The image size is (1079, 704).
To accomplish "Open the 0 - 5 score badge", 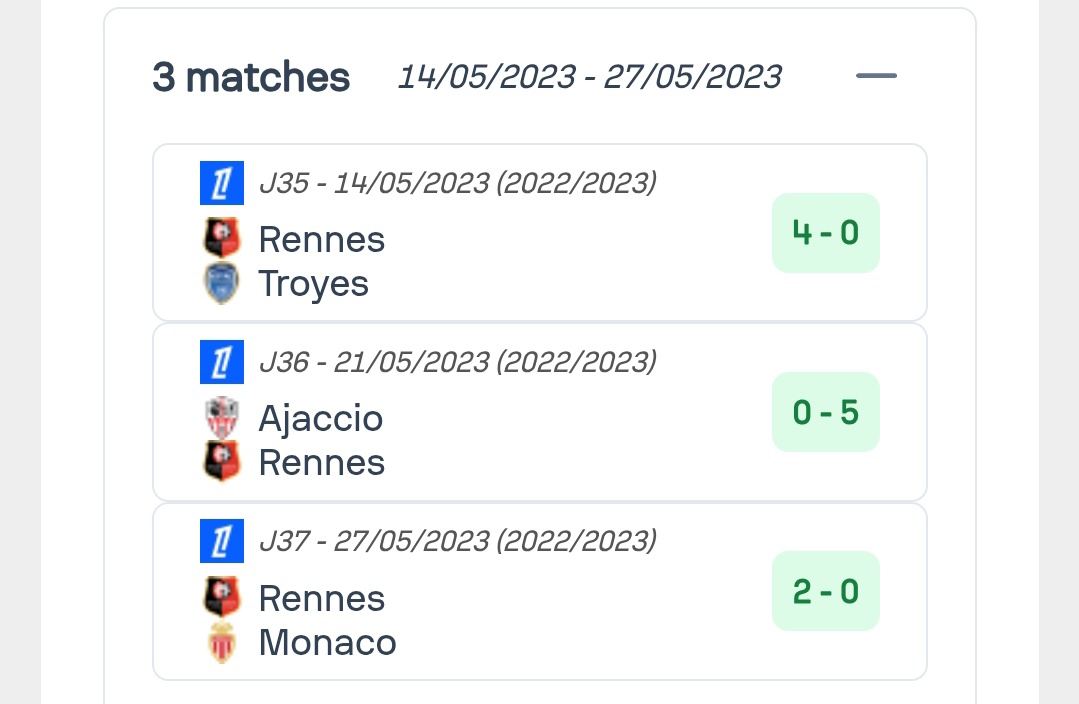I will click(825, 412).
